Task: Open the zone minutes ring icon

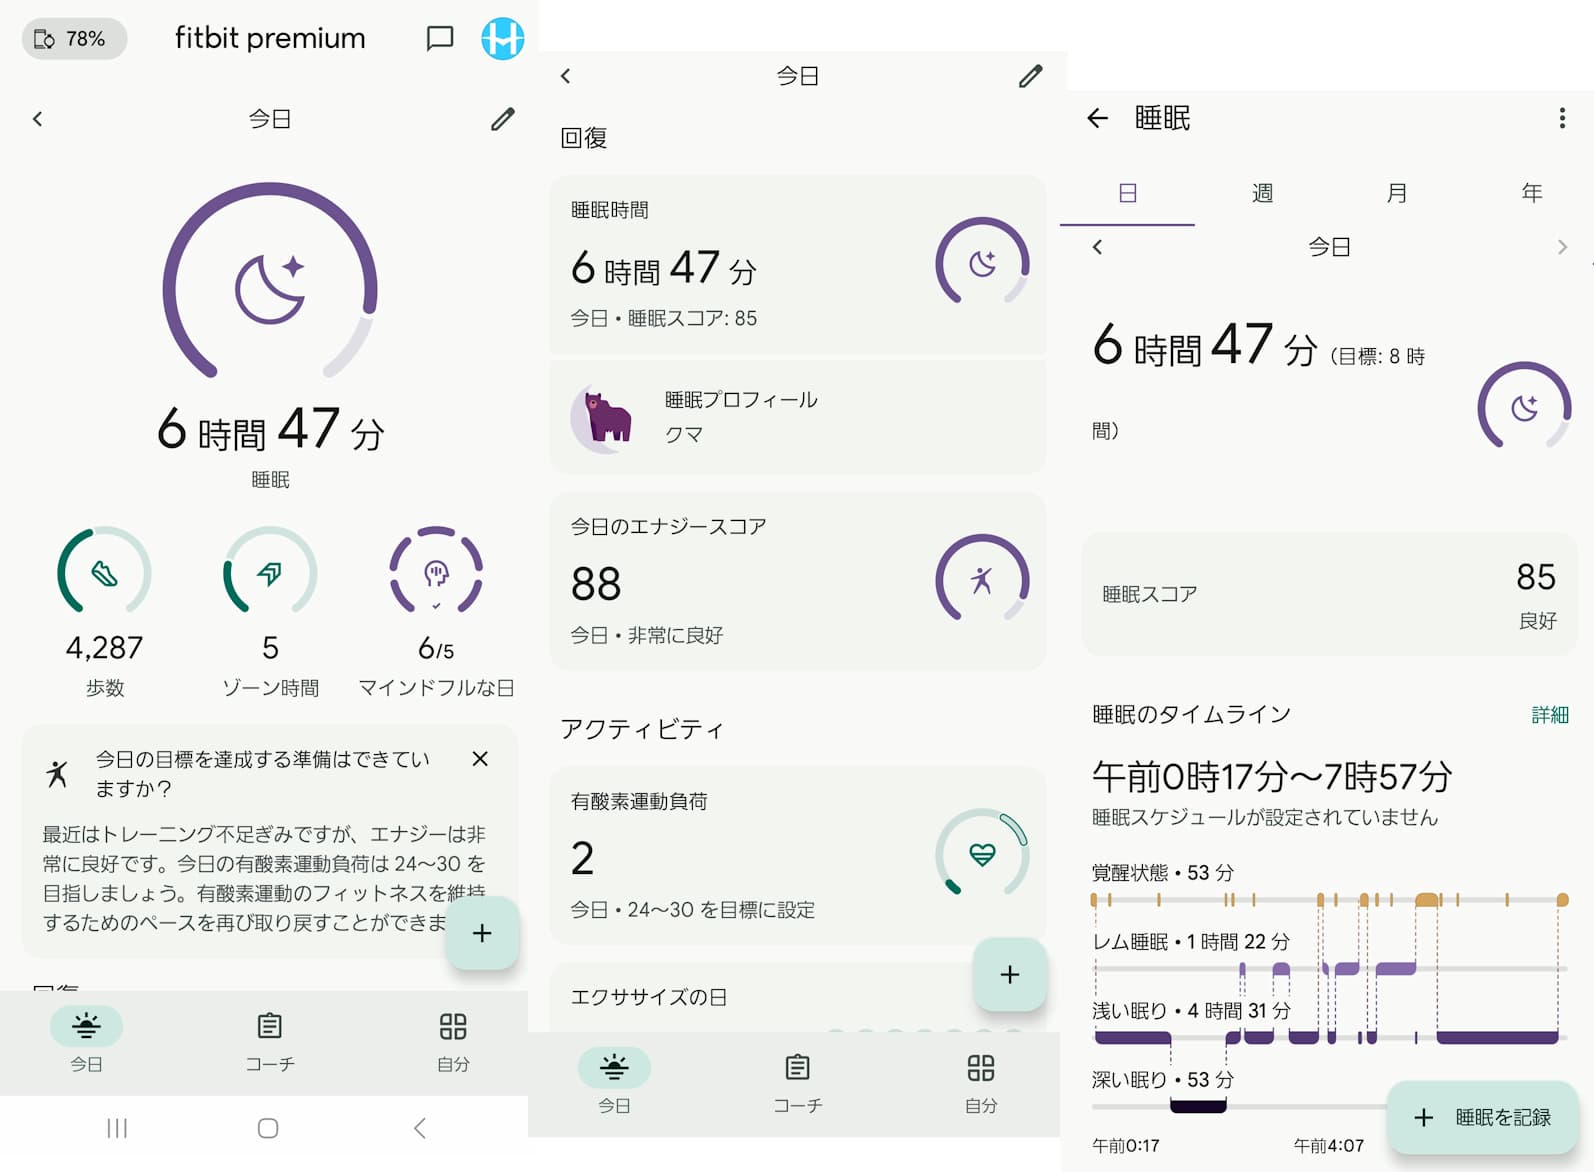Action: tap(270, 572)
